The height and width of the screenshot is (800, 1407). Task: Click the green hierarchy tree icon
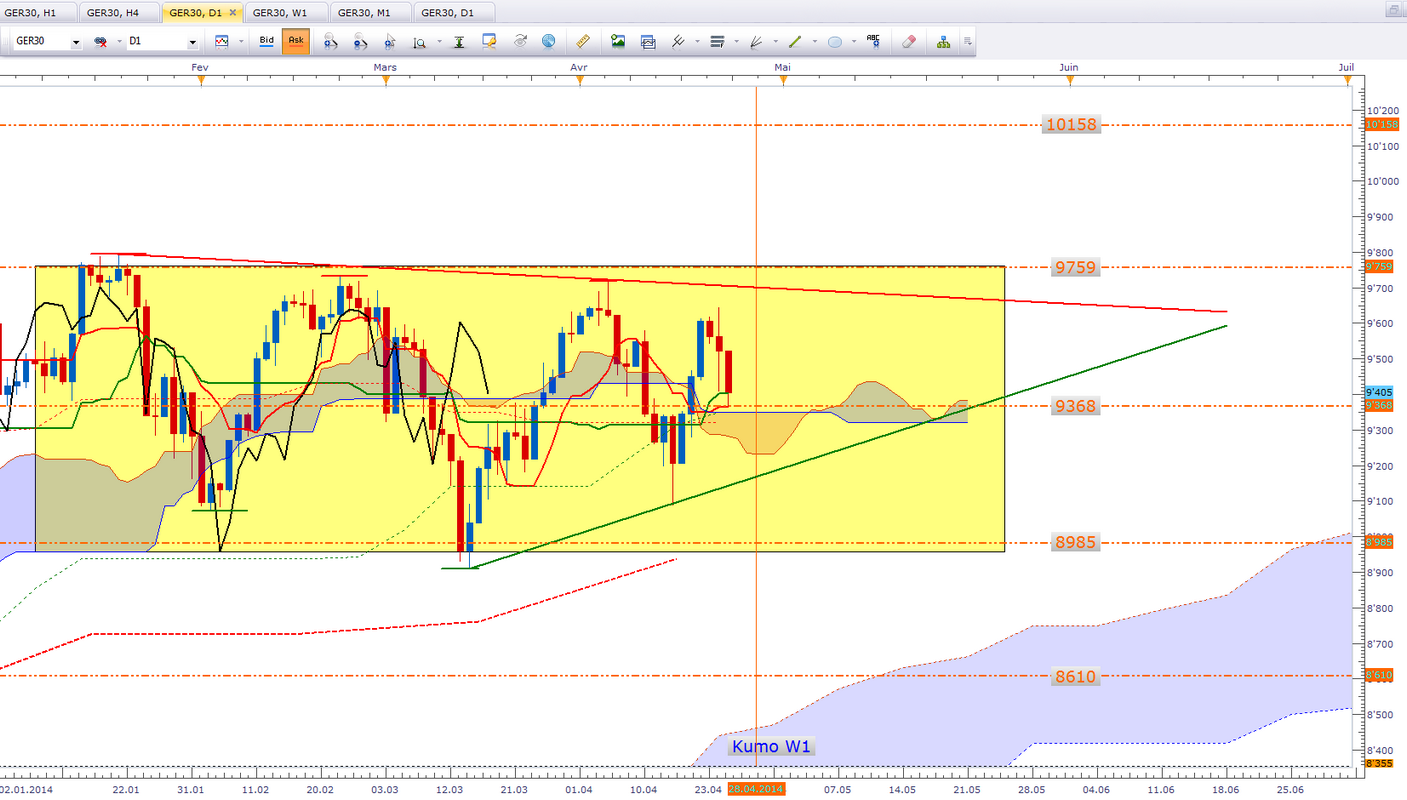click(943, 42)
